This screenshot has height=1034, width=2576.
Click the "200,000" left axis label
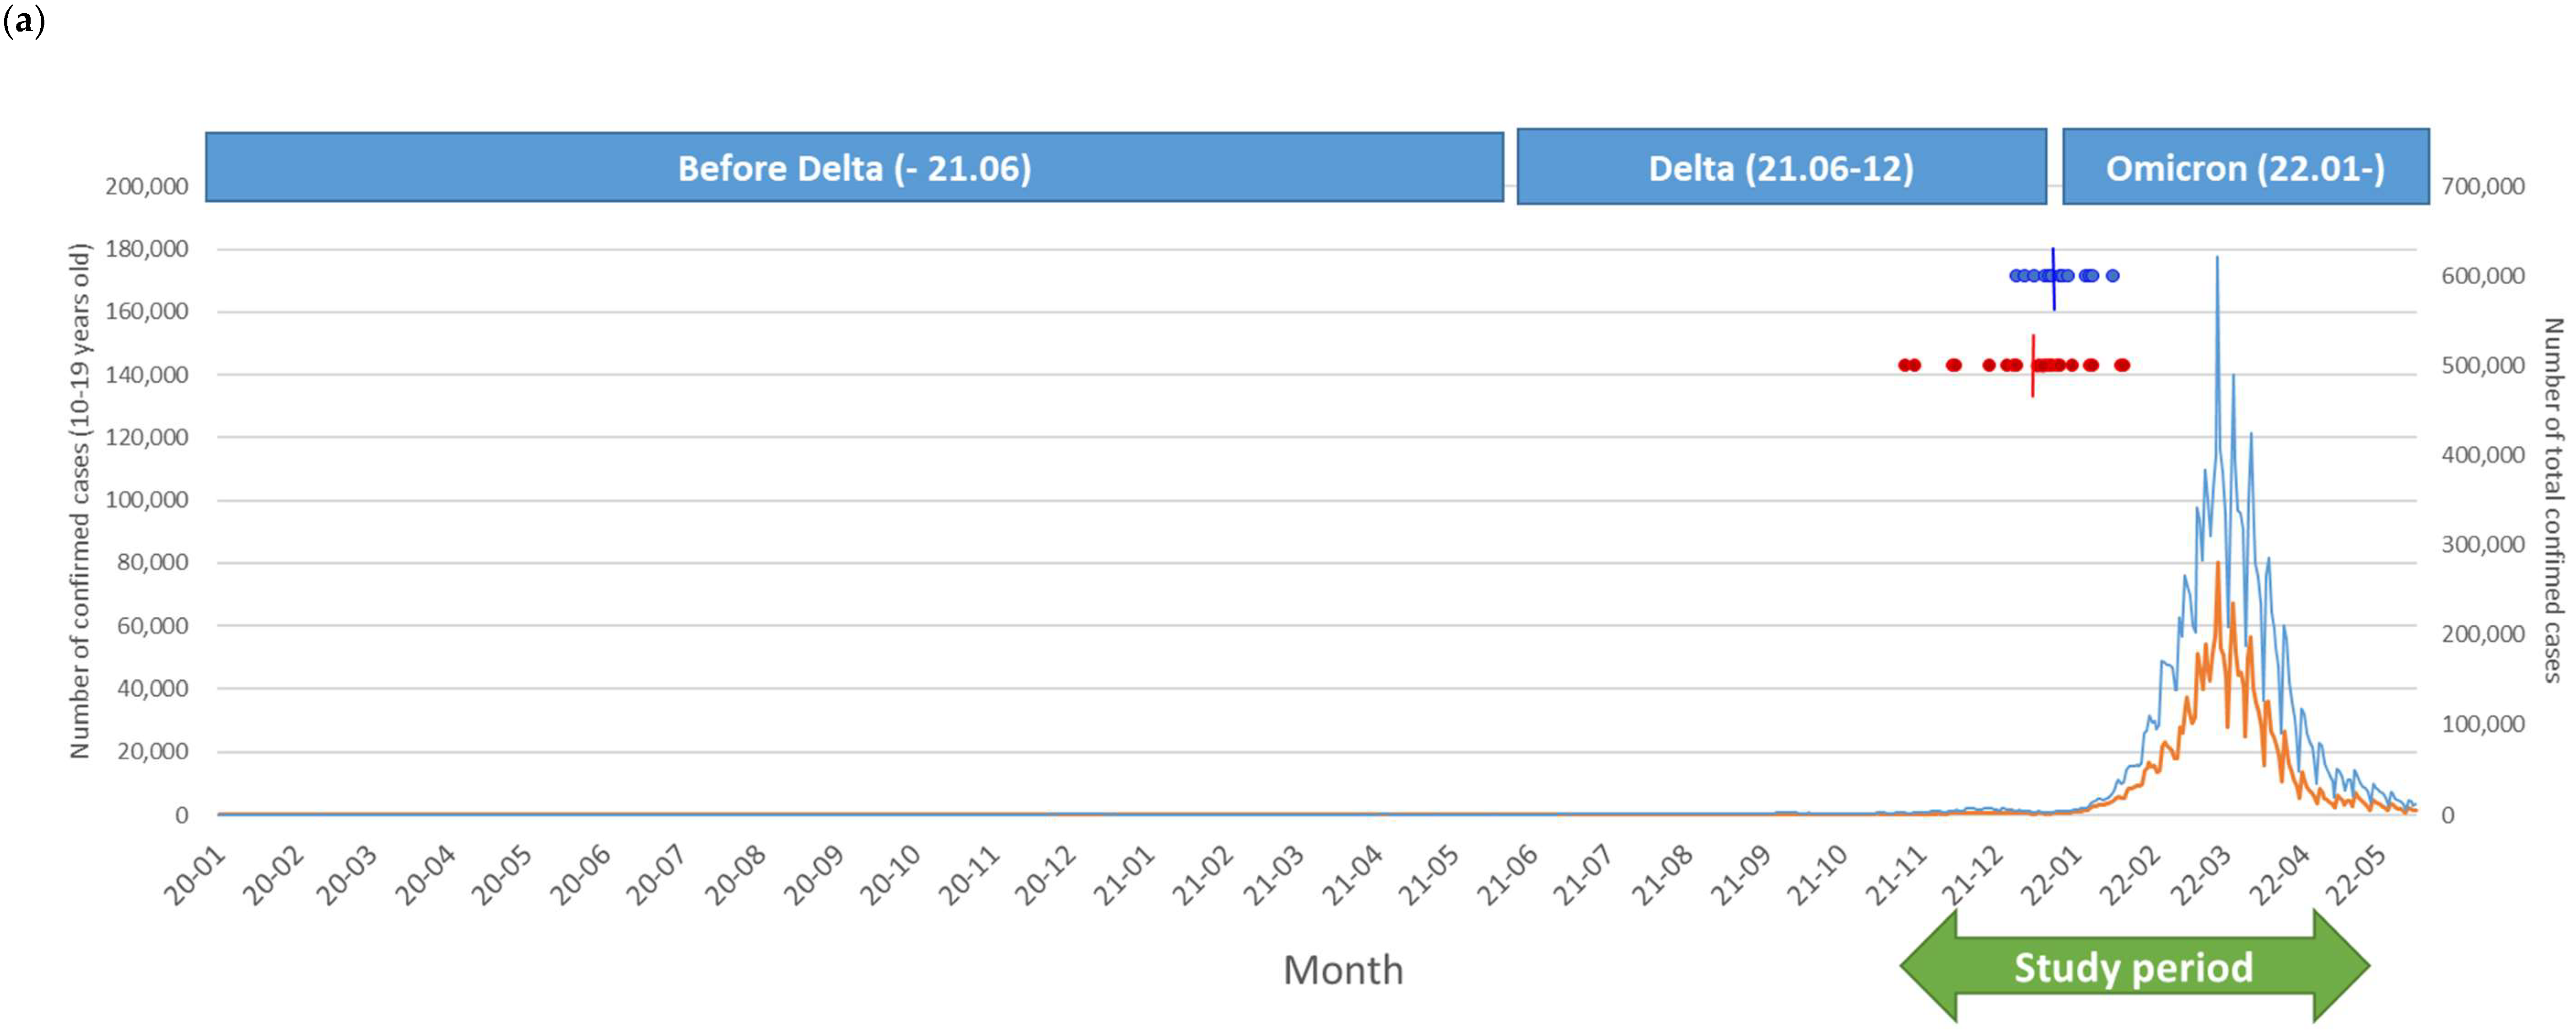click(147, 186)
